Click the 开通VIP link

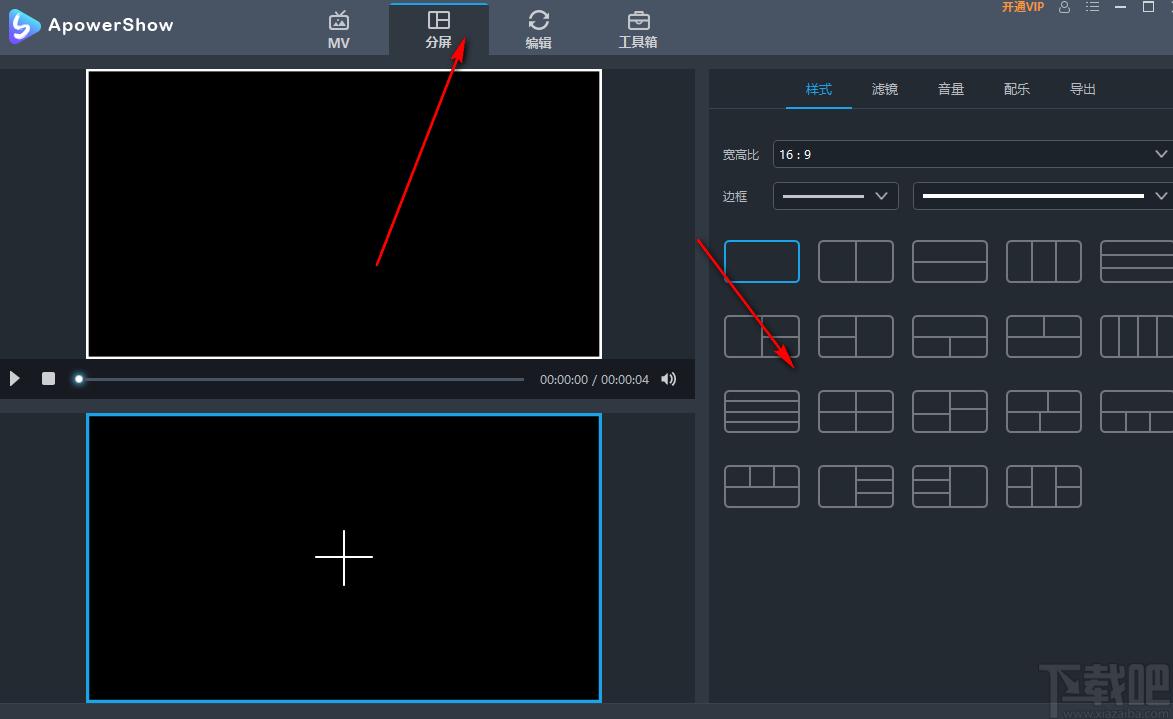pyautogui.click(x=1023, y=7)
